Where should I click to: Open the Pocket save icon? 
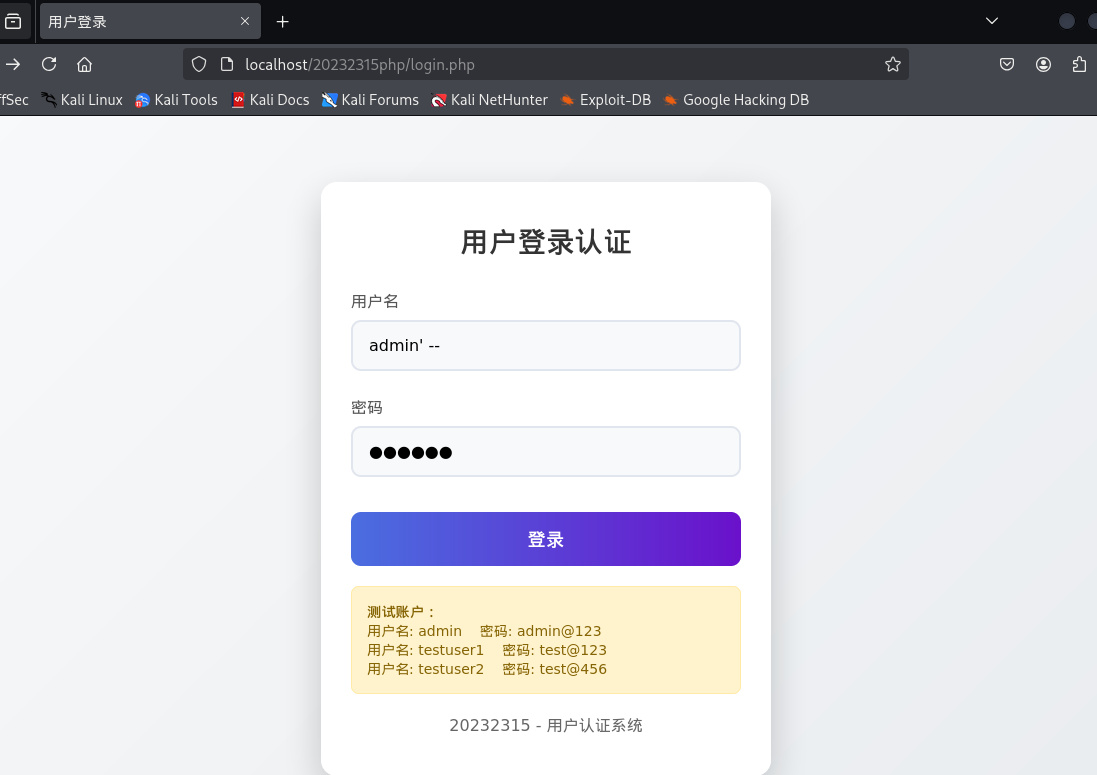click(x=1007, y=64)
